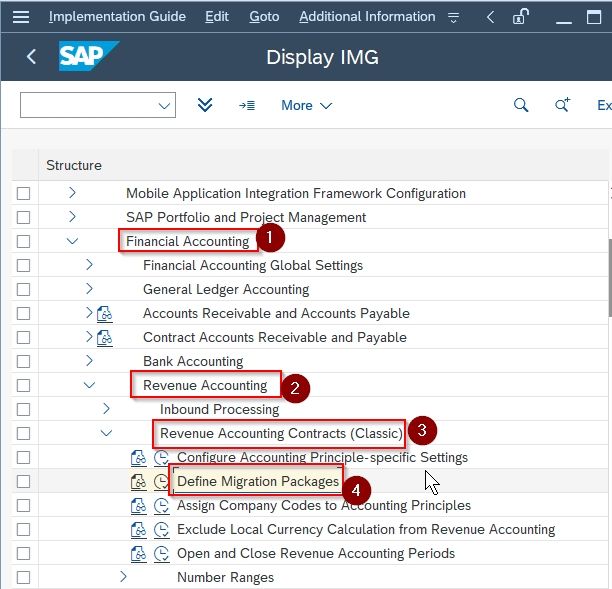Open documentation icon for Assign Company Codes row
Viewport: 612px width, 589px height.
pos(139,506)
